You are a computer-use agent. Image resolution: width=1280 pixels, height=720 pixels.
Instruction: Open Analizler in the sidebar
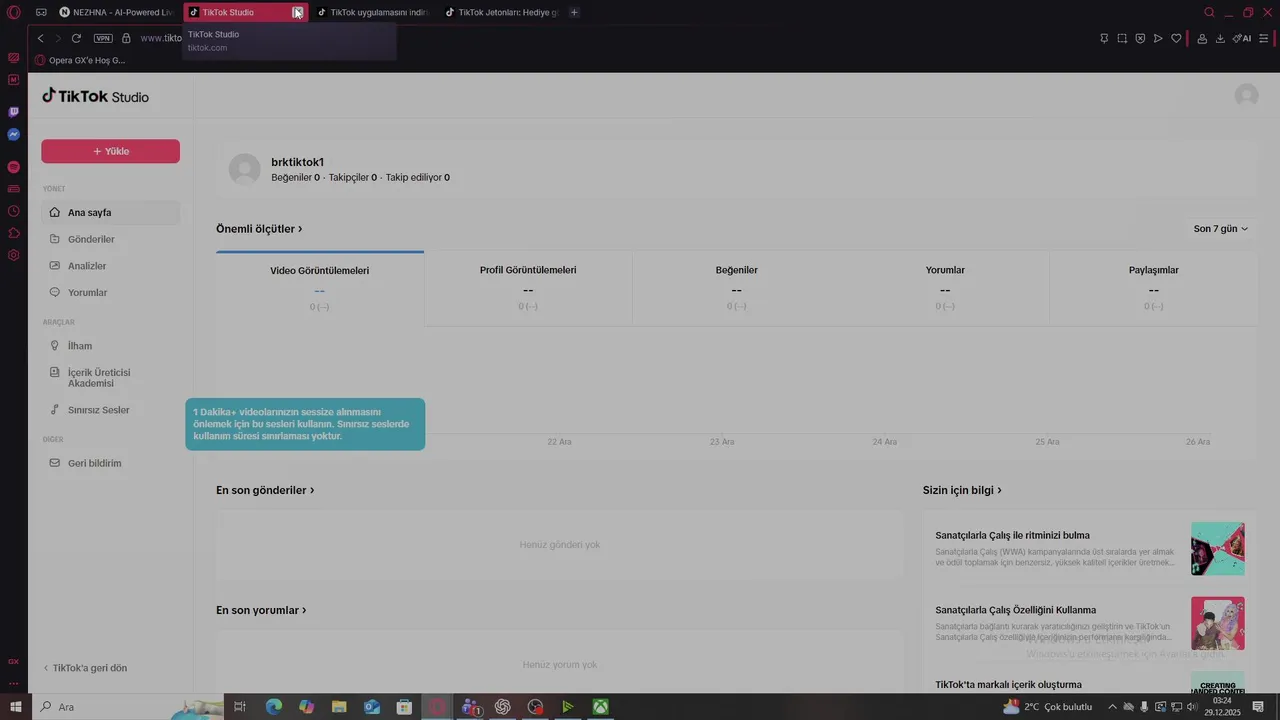click(110, 266)
